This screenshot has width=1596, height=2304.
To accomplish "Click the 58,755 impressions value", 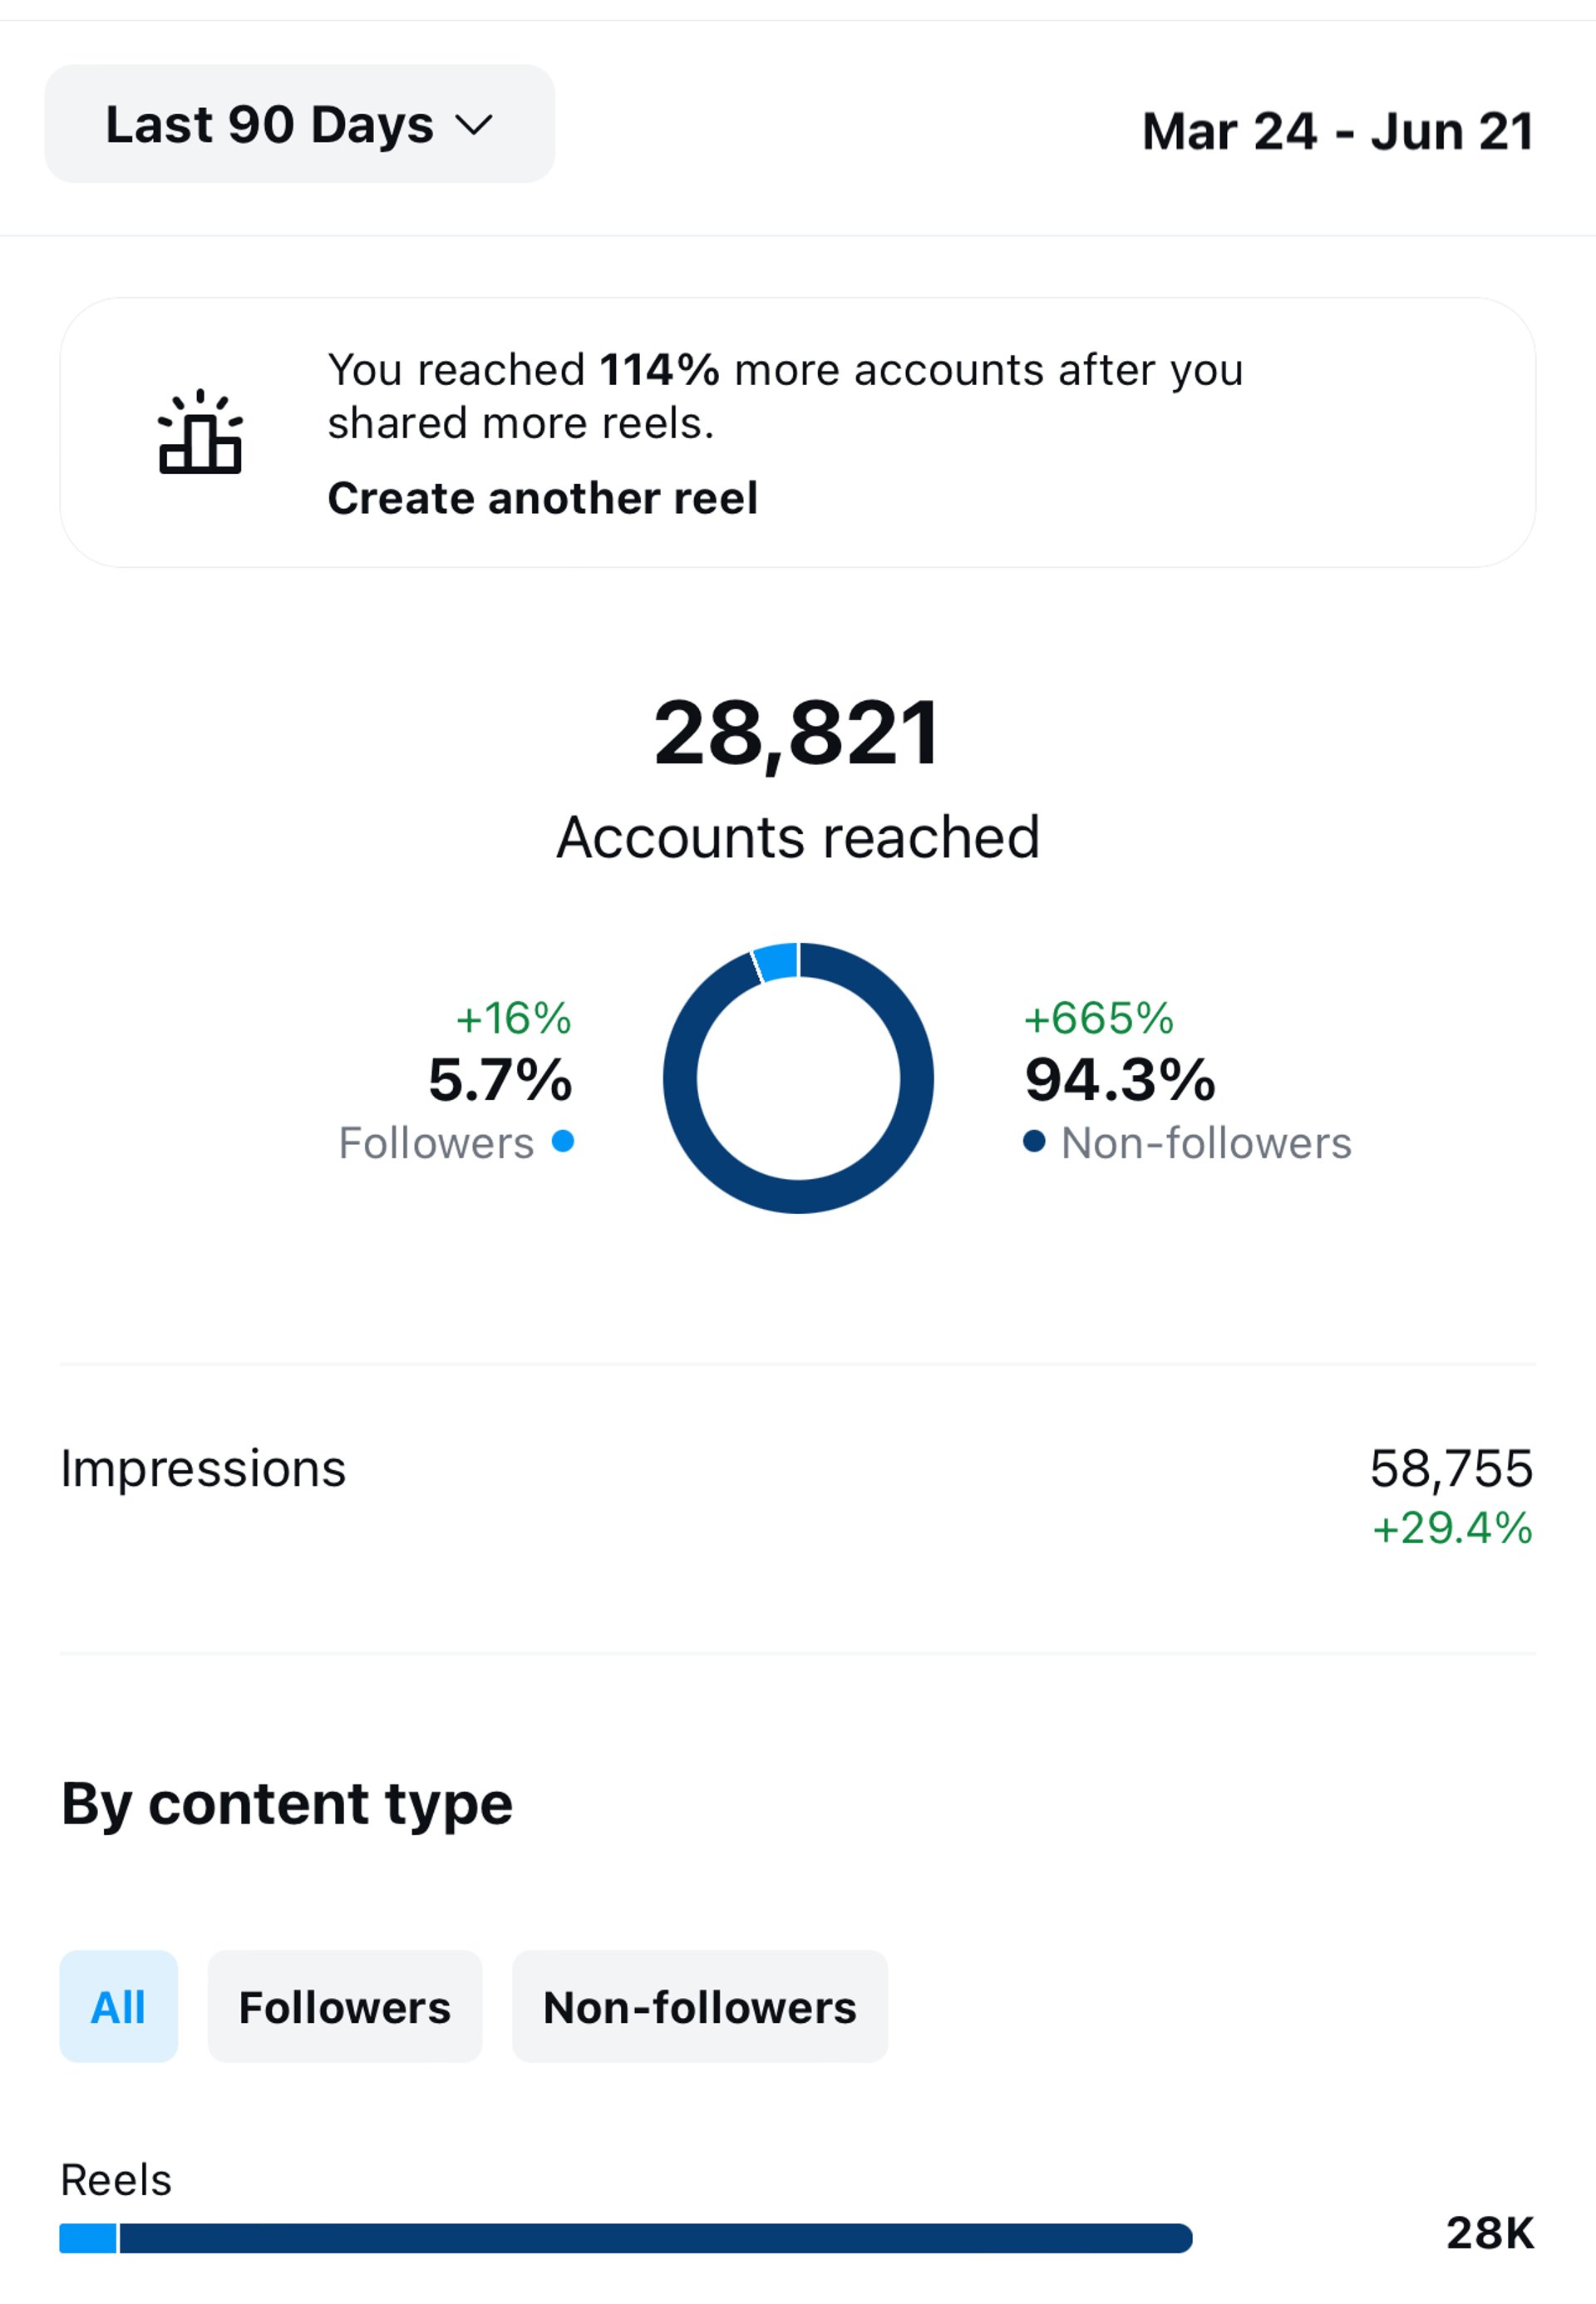I will tap(1451, 1469).
